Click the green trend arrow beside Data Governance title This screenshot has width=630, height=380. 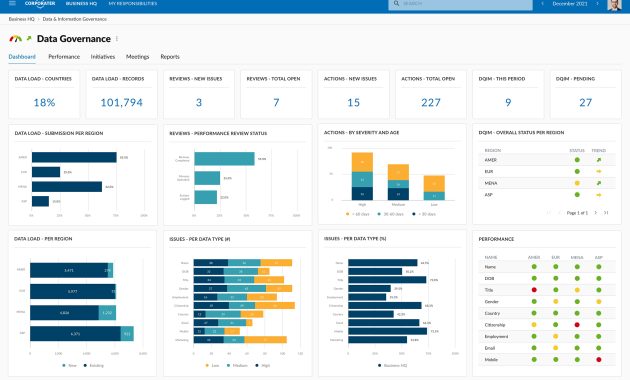29,39
